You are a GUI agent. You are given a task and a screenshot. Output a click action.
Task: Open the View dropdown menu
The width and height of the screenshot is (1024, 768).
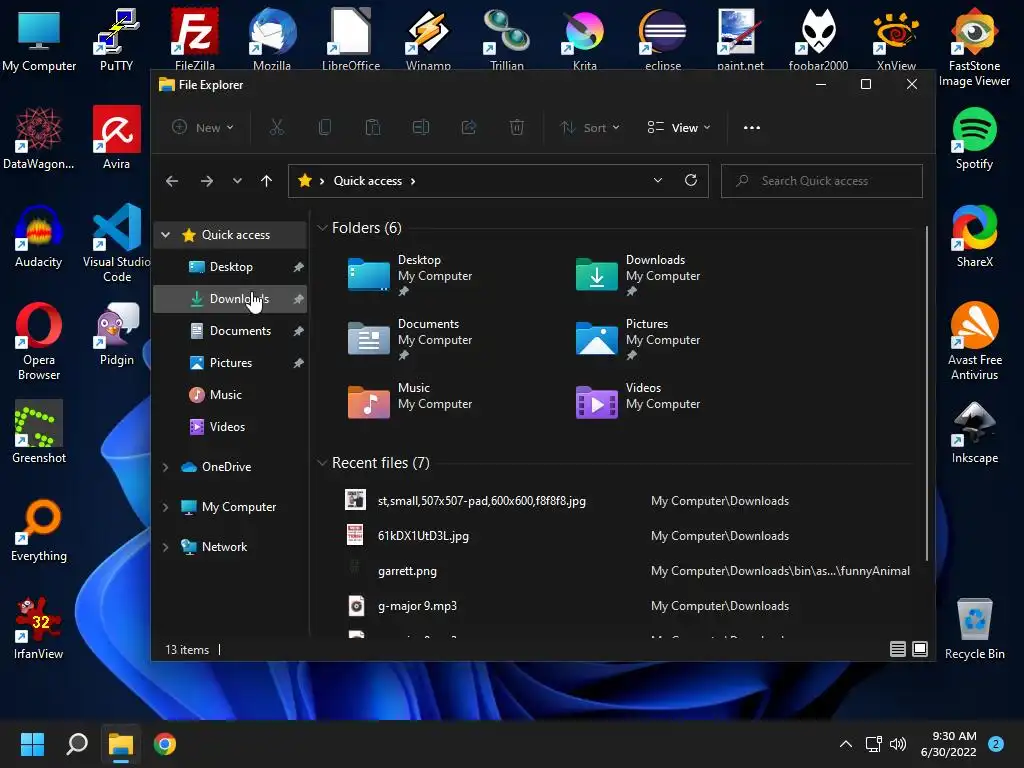[679, 127]
